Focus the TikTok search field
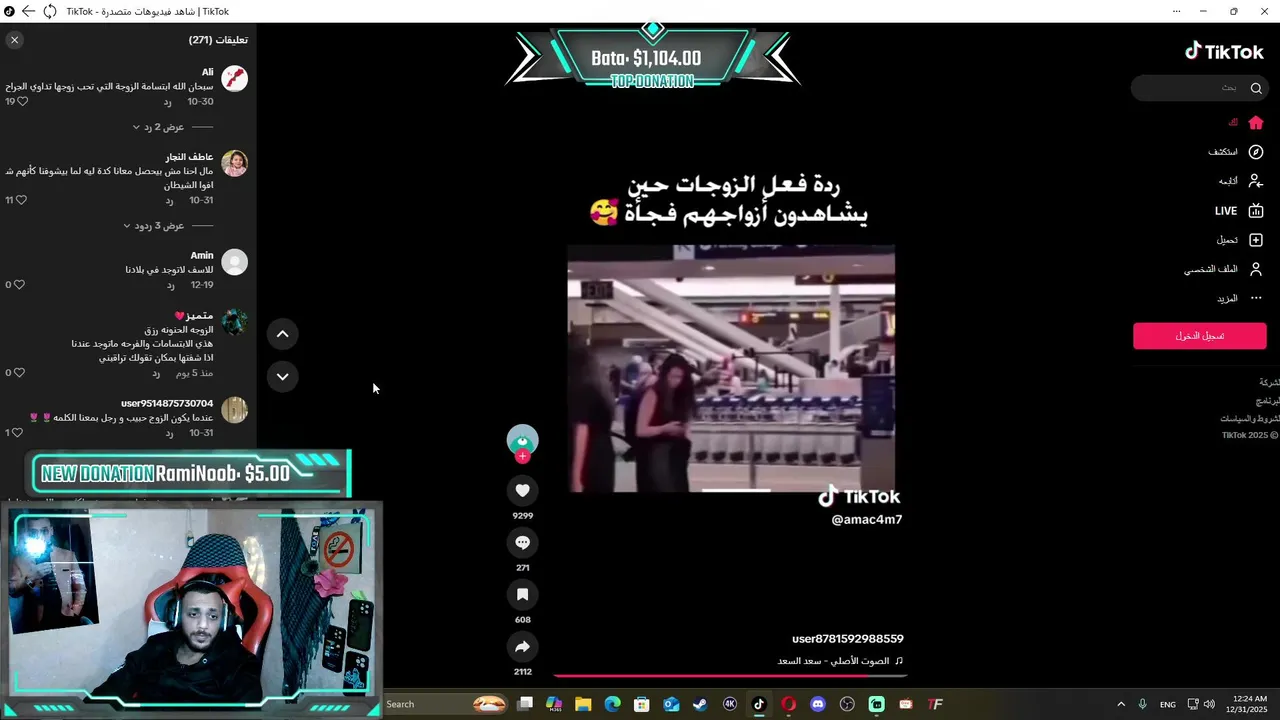Viewport: 1280px width, 720px height. click(1190, 88)
